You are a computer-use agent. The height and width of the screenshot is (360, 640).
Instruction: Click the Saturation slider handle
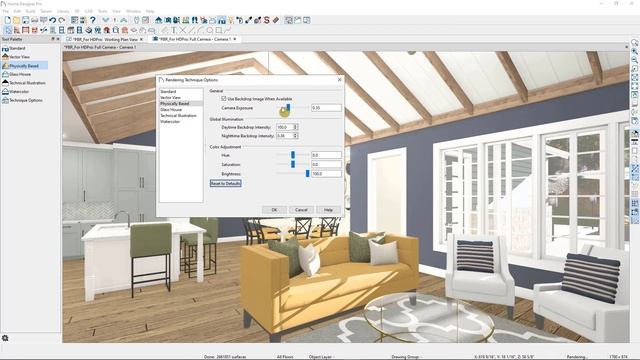click(293, 164)
